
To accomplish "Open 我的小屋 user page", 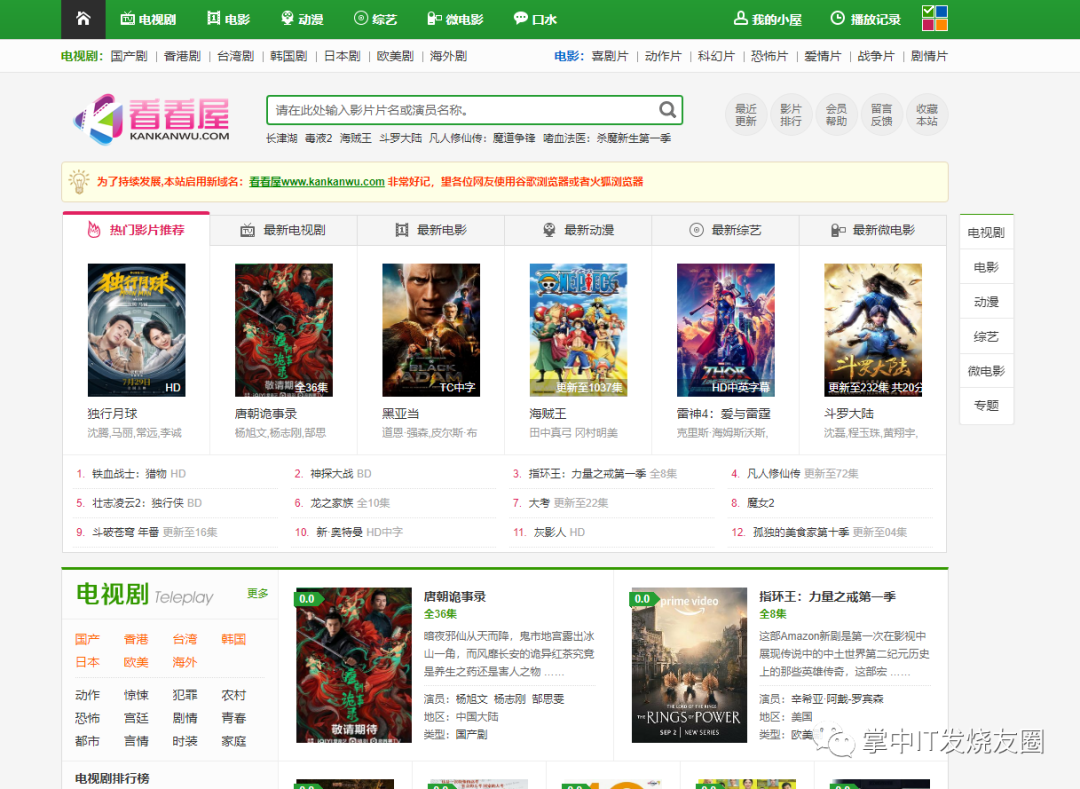I will 767,19.
